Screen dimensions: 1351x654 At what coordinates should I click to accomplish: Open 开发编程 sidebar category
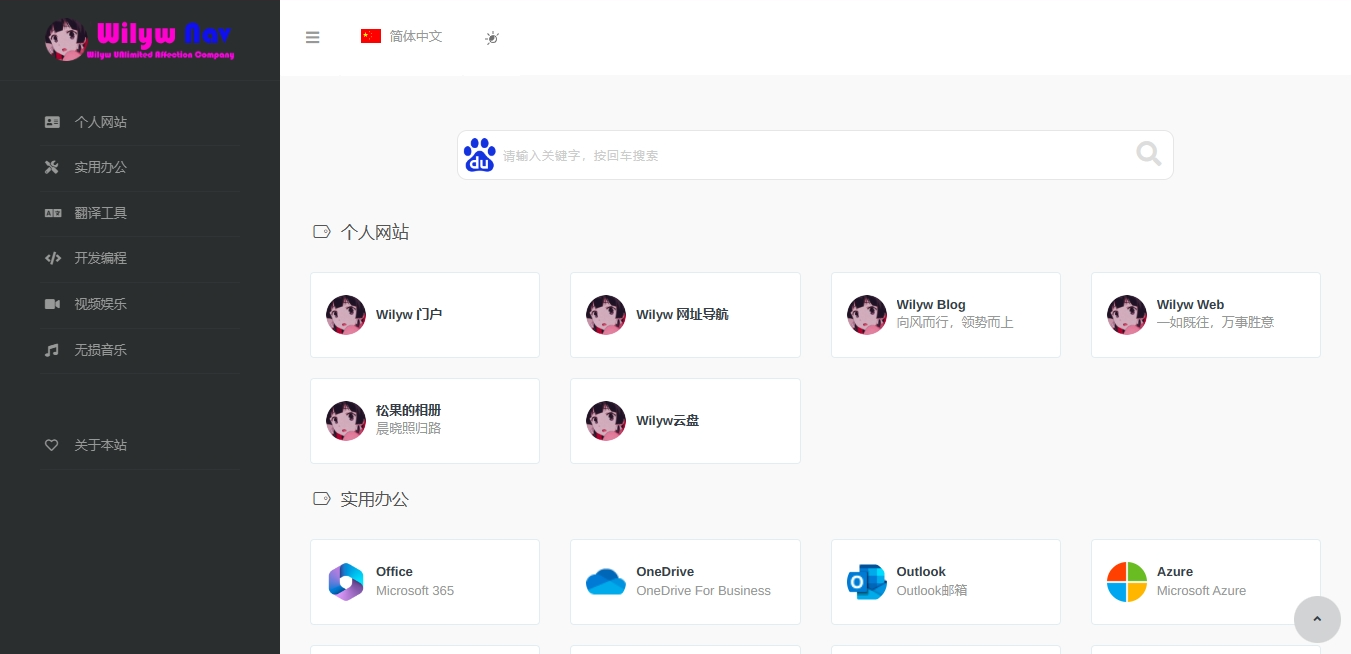tap(100, 258)
